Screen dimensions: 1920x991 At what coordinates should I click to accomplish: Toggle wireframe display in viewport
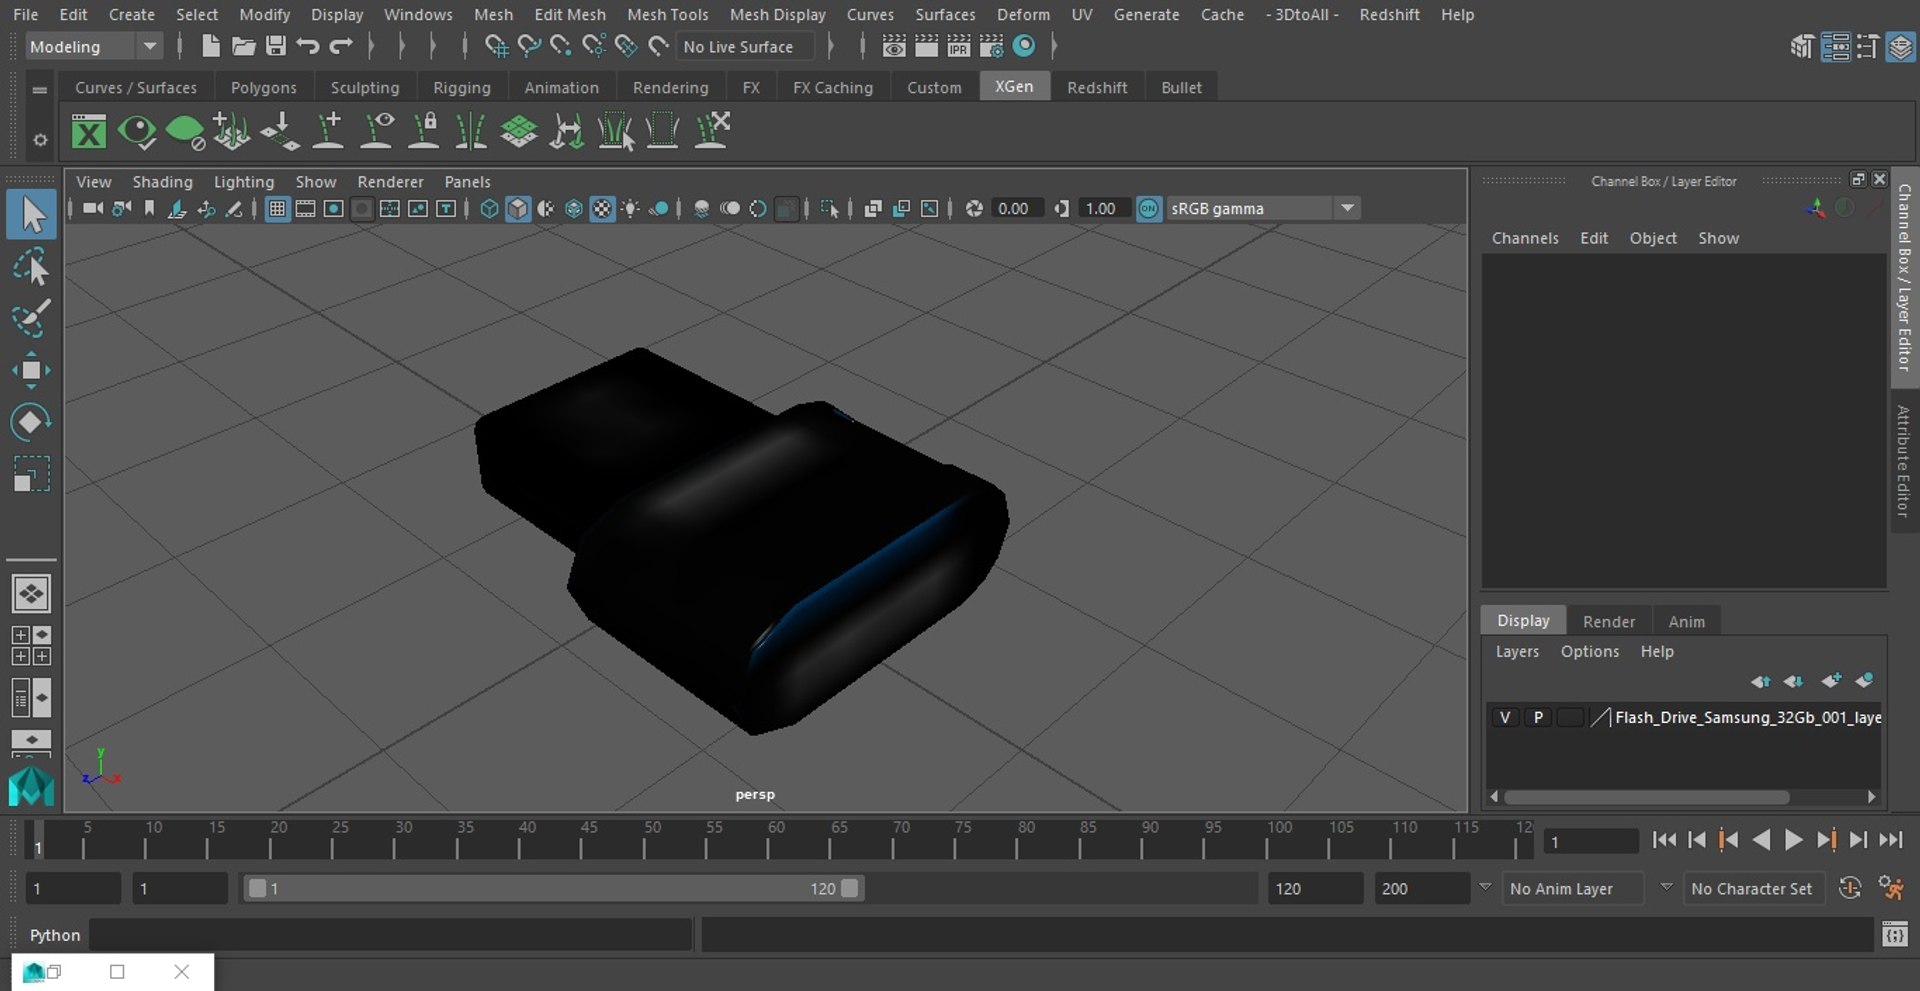(x=489, y=208)
